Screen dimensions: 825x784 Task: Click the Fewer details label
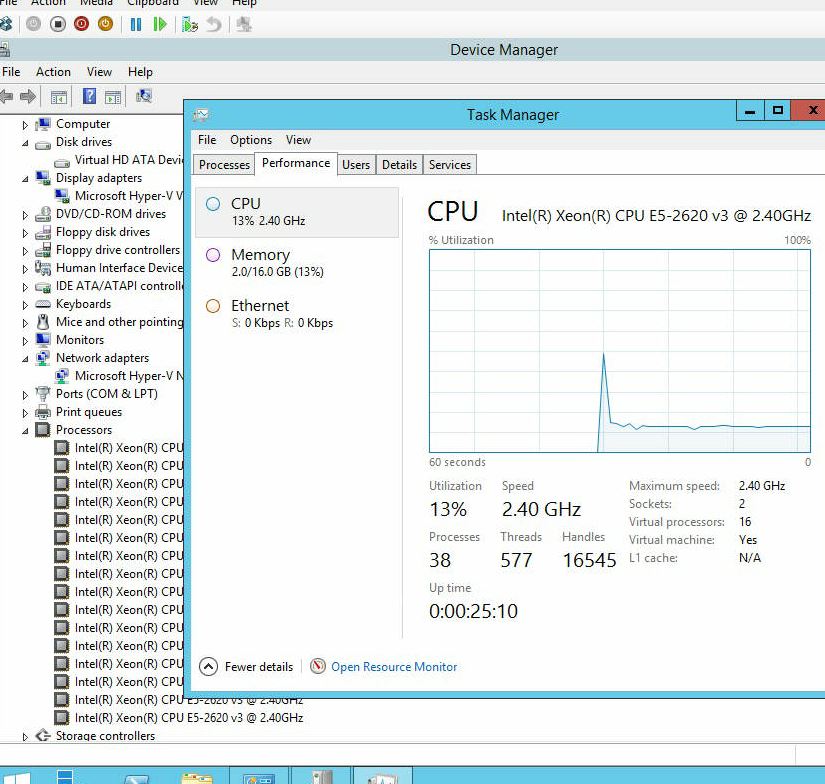click(x=259, y=667)
